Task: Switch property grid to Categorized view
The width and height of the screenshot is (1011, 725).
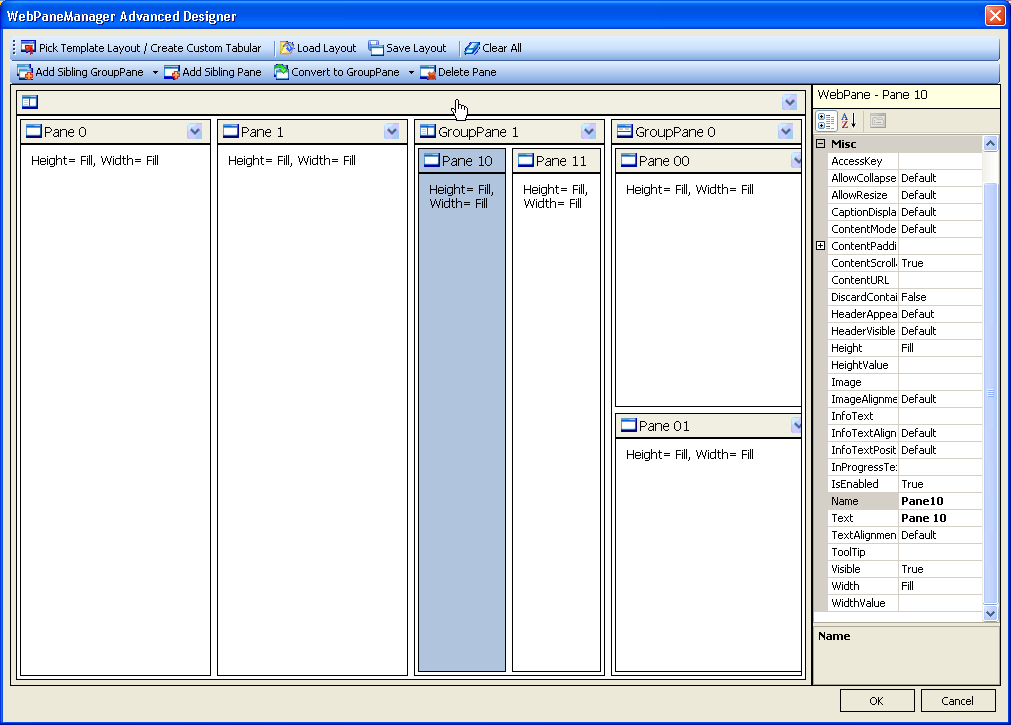Action: point(826,121)
